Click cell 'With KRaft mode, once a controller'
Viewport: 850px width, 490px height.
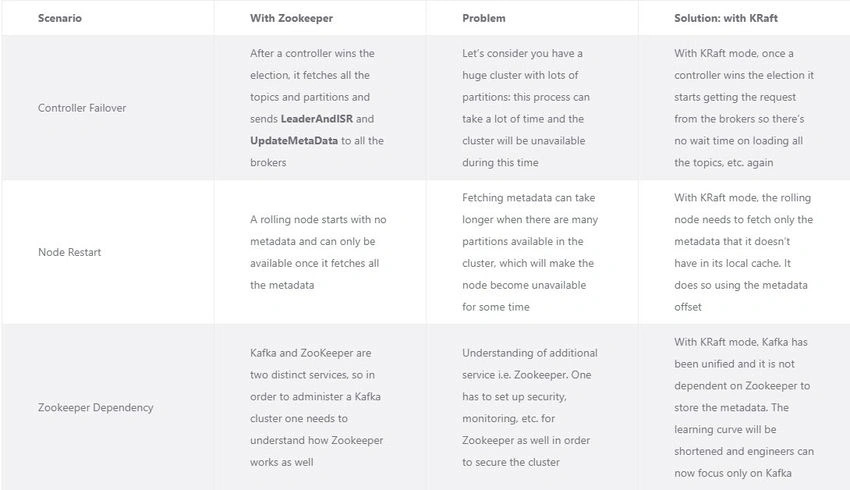pyautogui.click(x=744, y=108)
